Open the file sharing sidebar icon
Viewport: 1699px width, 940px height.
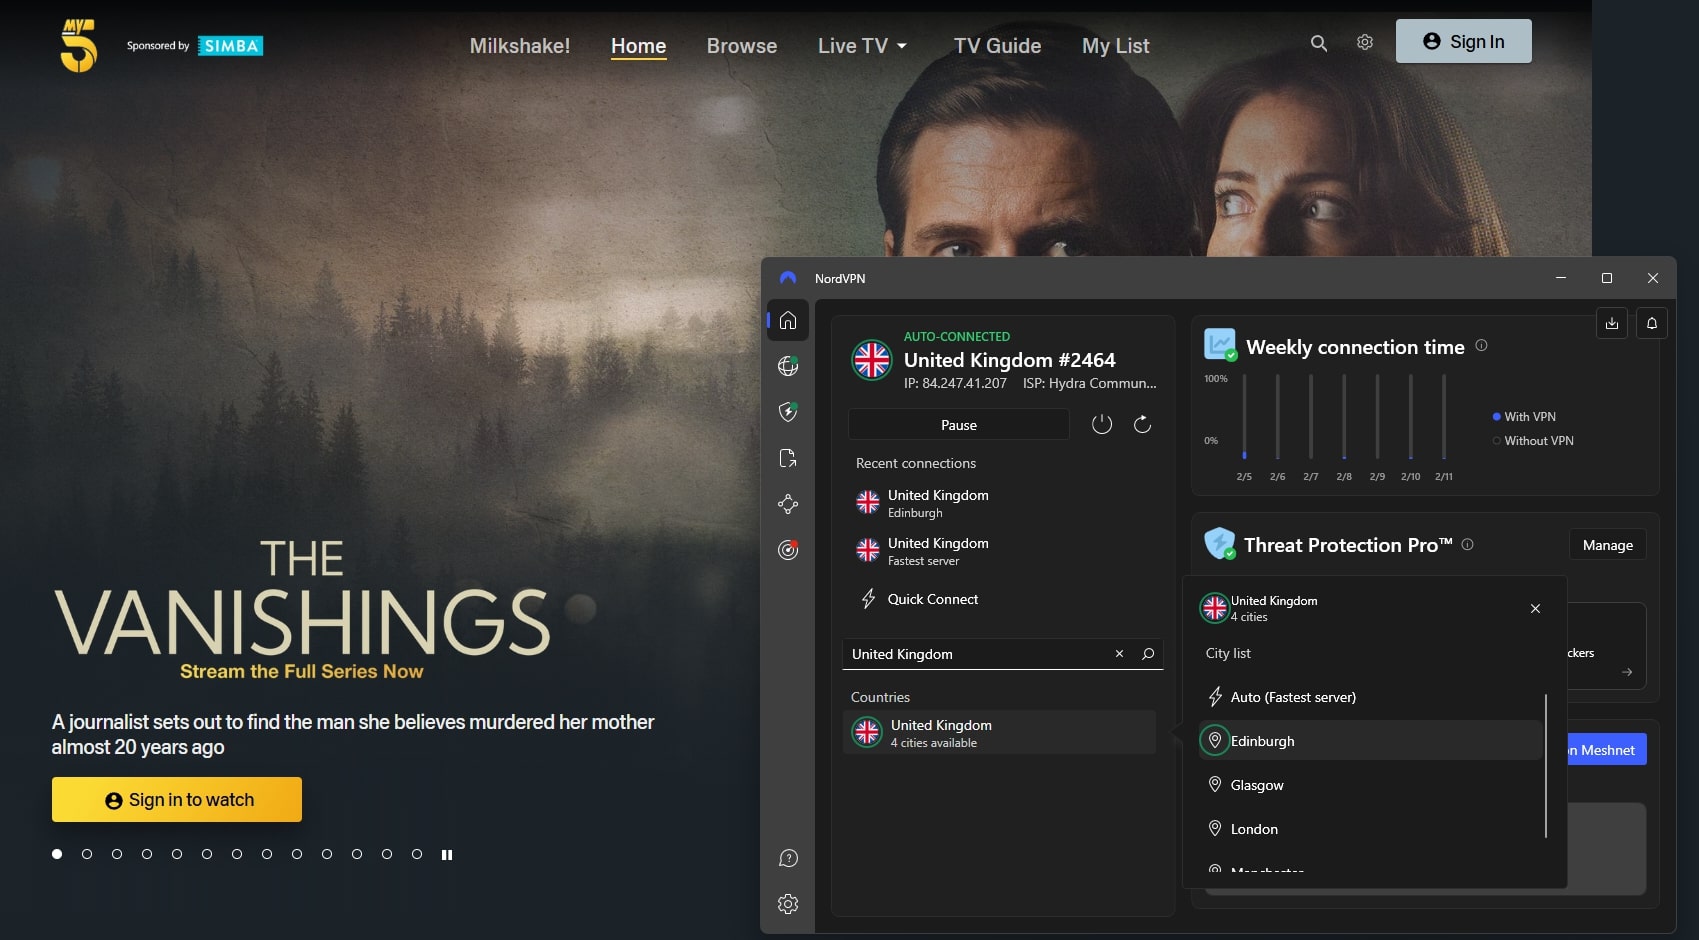coord(788,458)
